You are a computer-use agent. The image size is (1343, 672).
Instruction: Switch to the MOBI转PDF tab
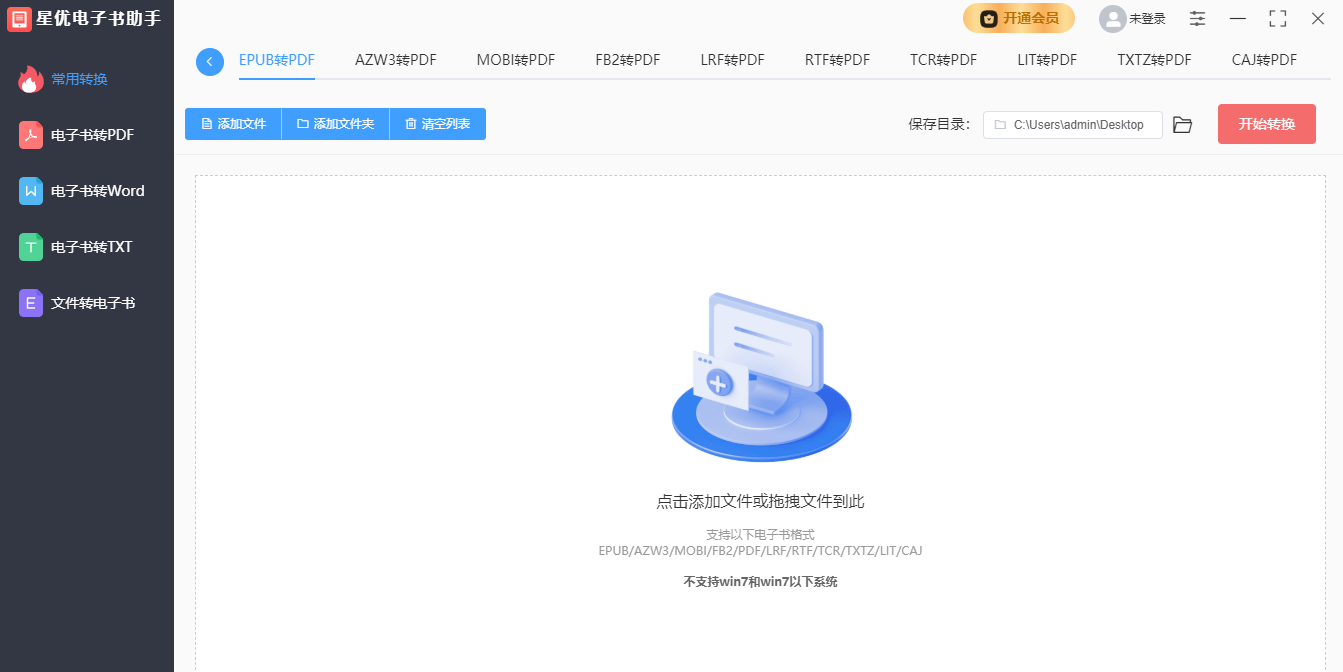tap(516, 60)
